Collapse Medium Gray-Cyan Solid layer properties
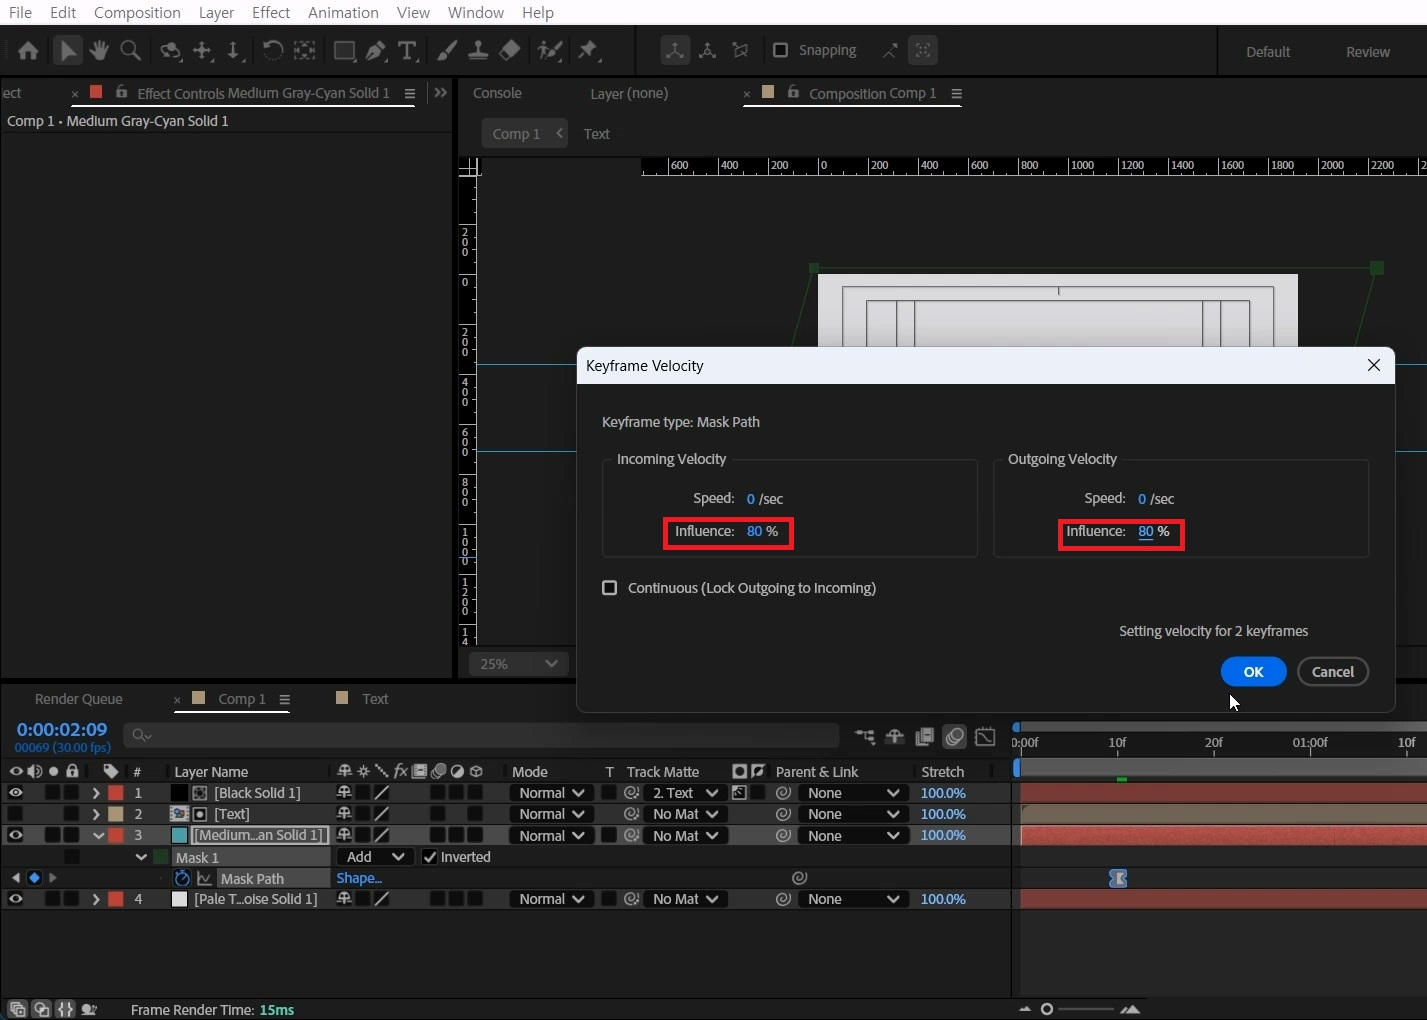This screenshot has width=1427, height=1020. coord(98,835)
